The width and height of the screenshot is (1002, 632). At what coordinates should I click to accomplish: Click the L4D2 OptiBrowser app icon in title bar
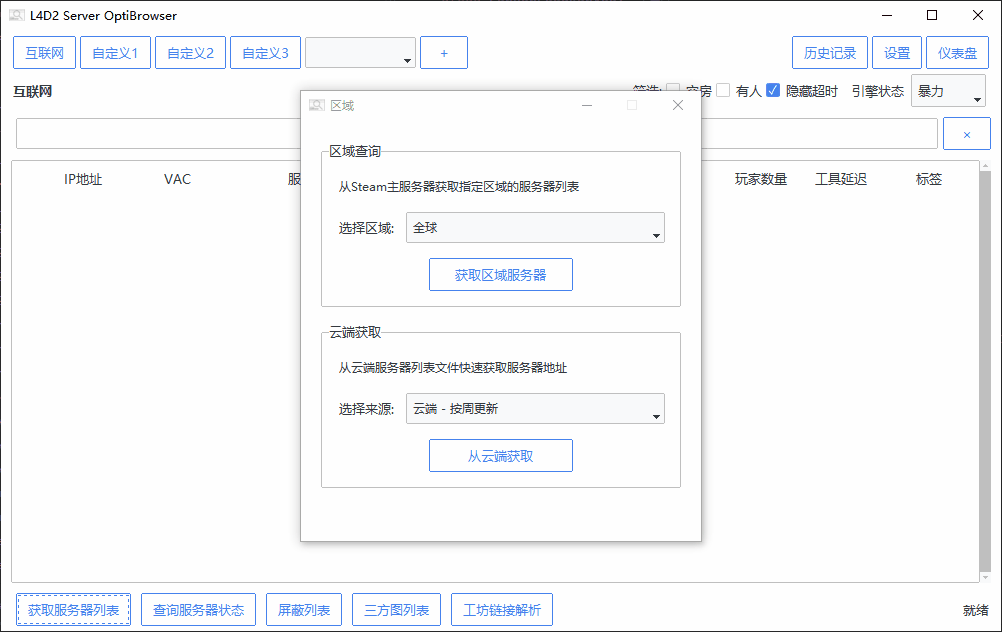pyautogui.click(x=16, y=15)
